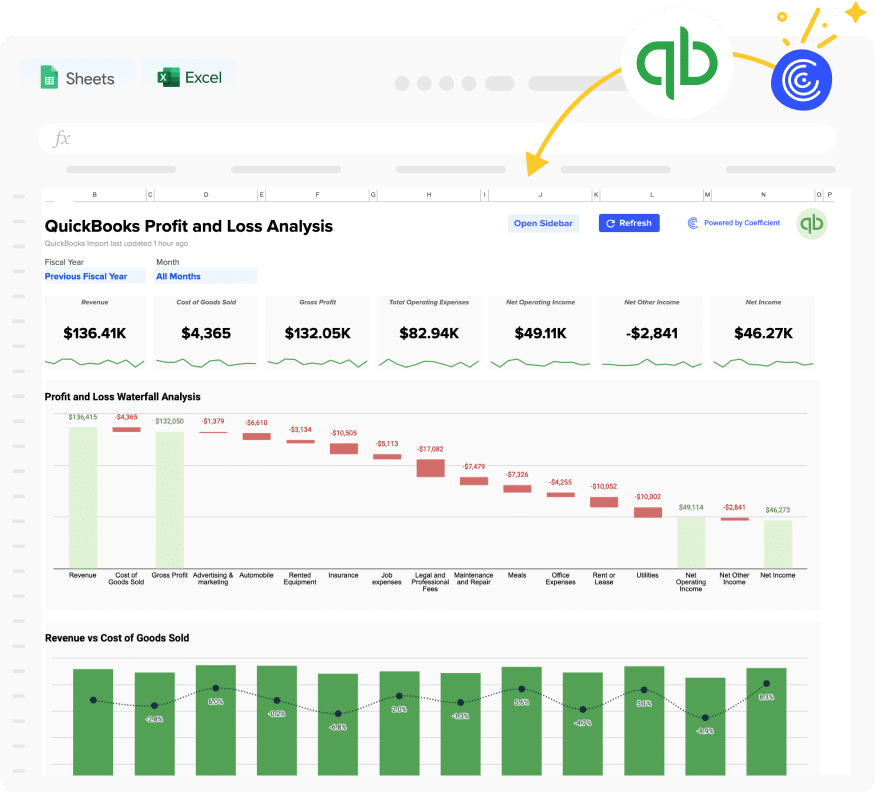Click the Google Sheets icon
Viewport: 875px width, 793px height.
49,77
